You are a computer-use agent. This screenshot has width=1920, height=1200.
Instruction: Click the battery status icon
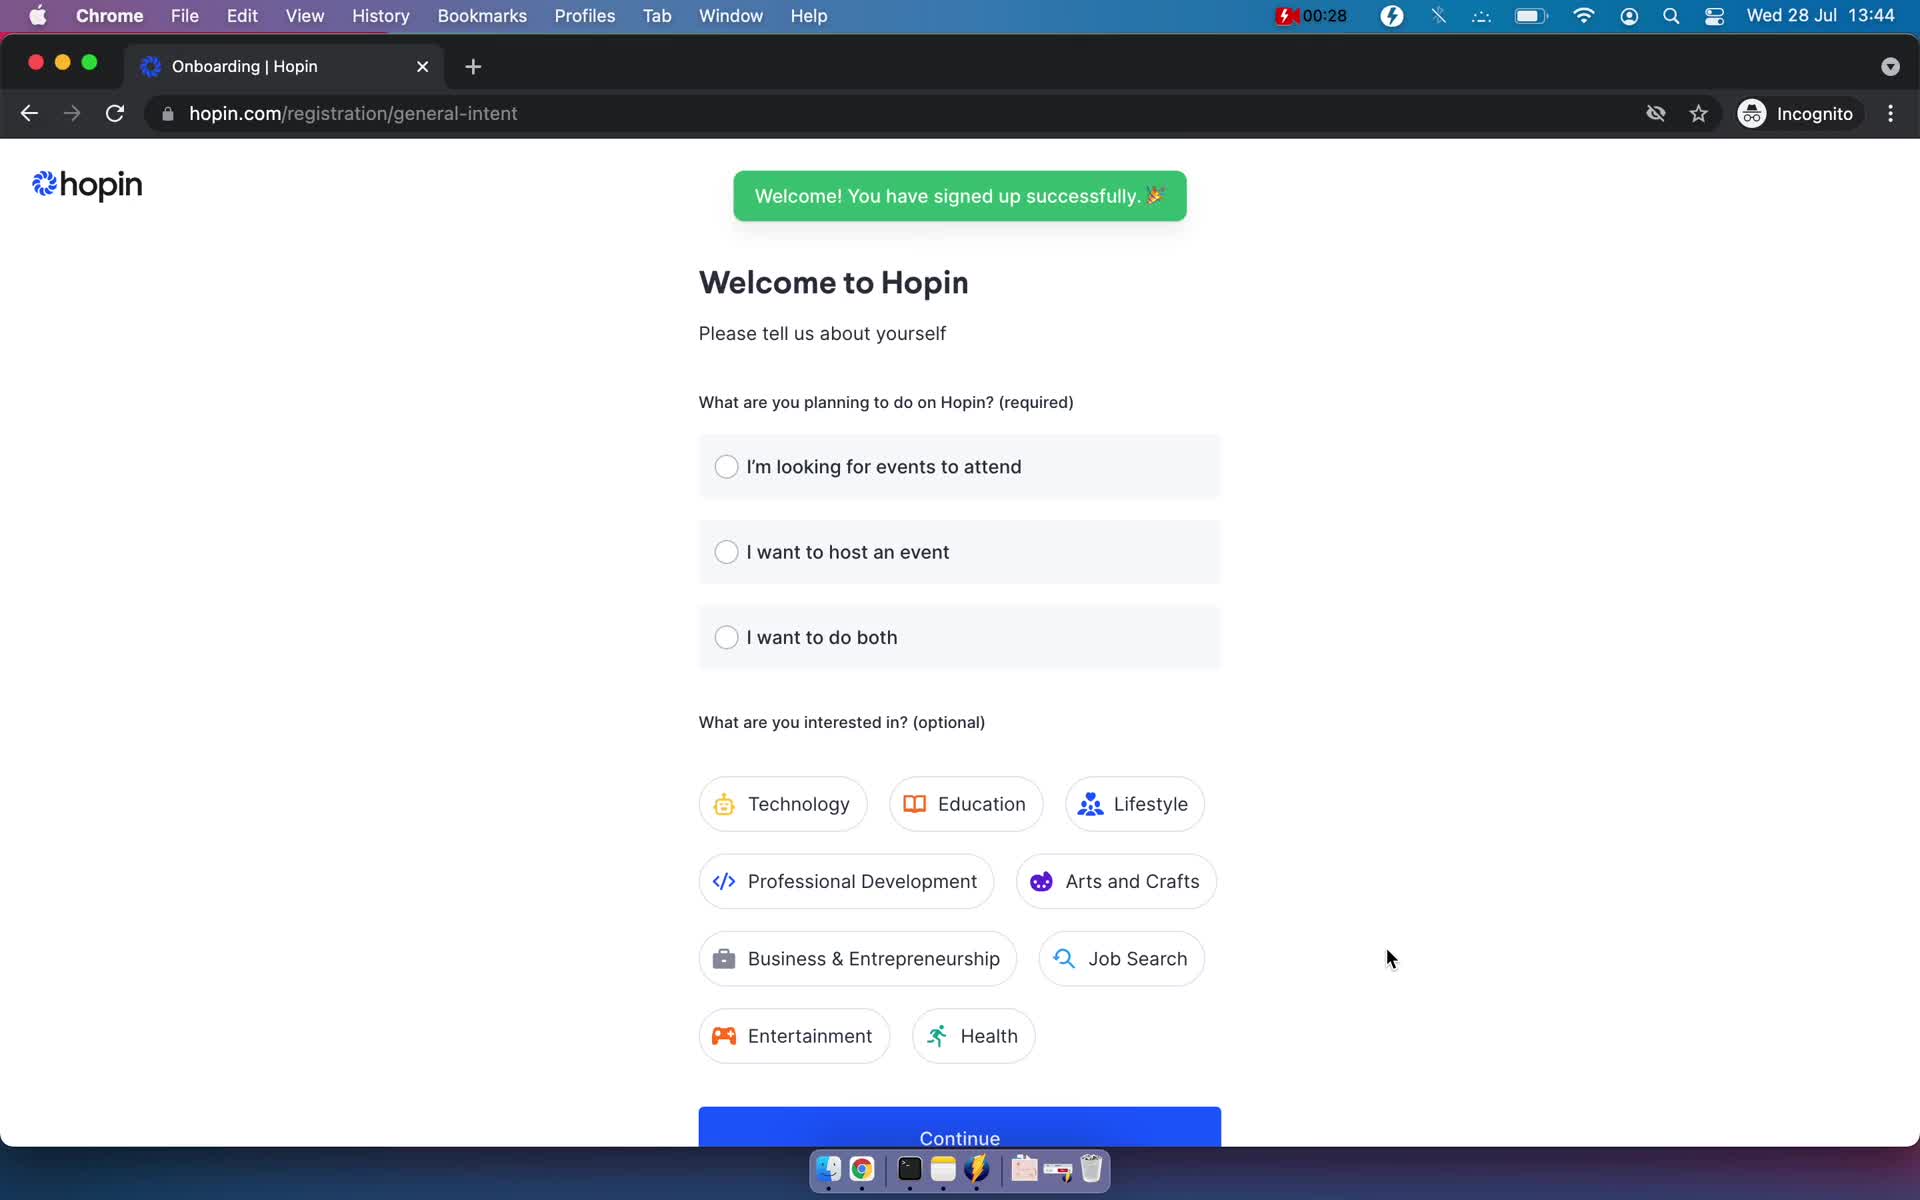point(1530,16)
